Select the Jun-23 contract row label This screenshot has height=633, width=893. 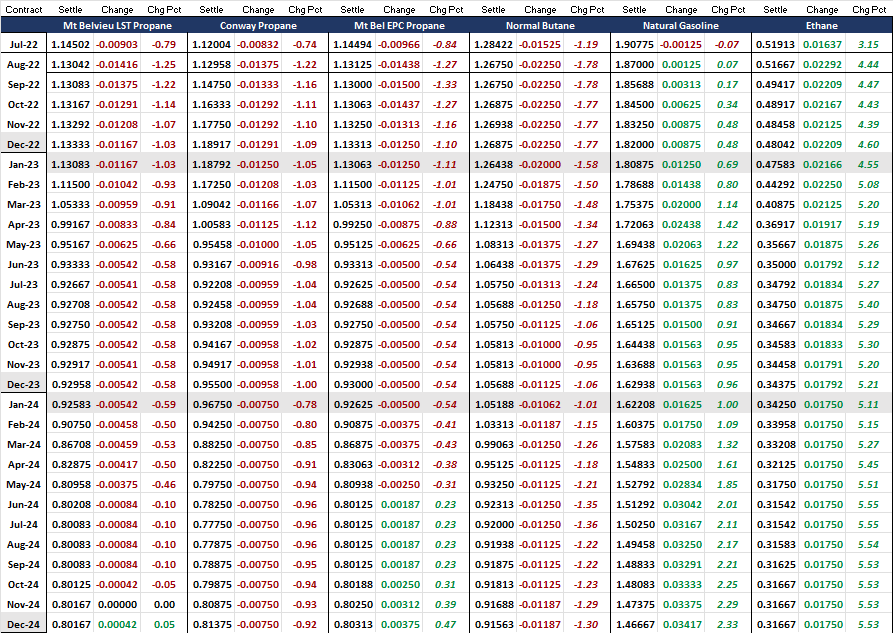point(23,264)
